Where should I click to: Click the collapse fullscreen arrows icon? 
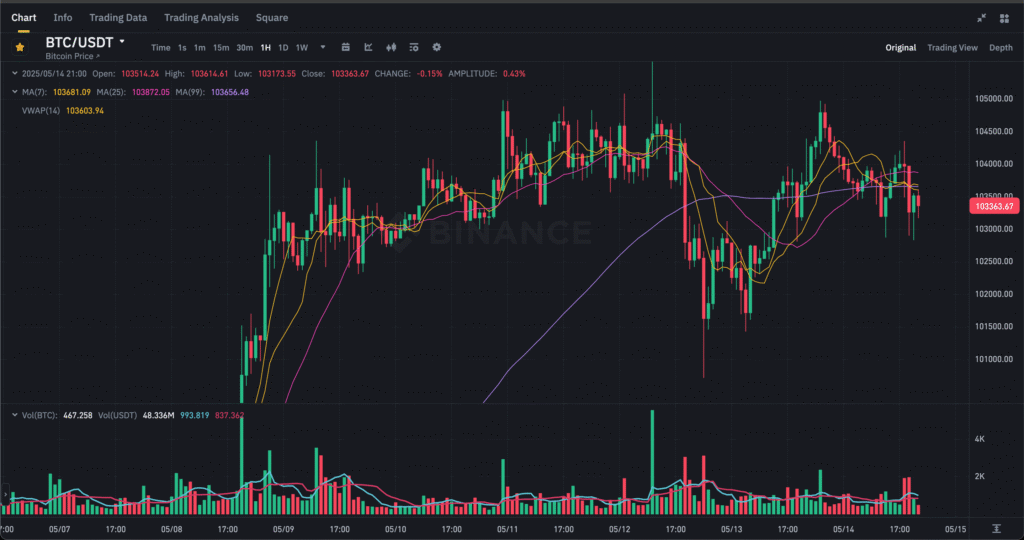click(x=981, y=18)
